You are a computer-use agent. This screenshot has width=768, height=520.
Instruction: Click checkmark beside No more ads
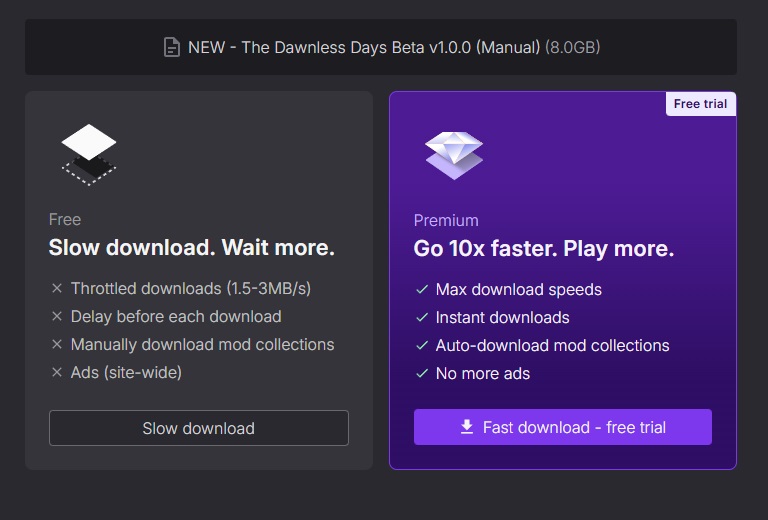[421, 374]
